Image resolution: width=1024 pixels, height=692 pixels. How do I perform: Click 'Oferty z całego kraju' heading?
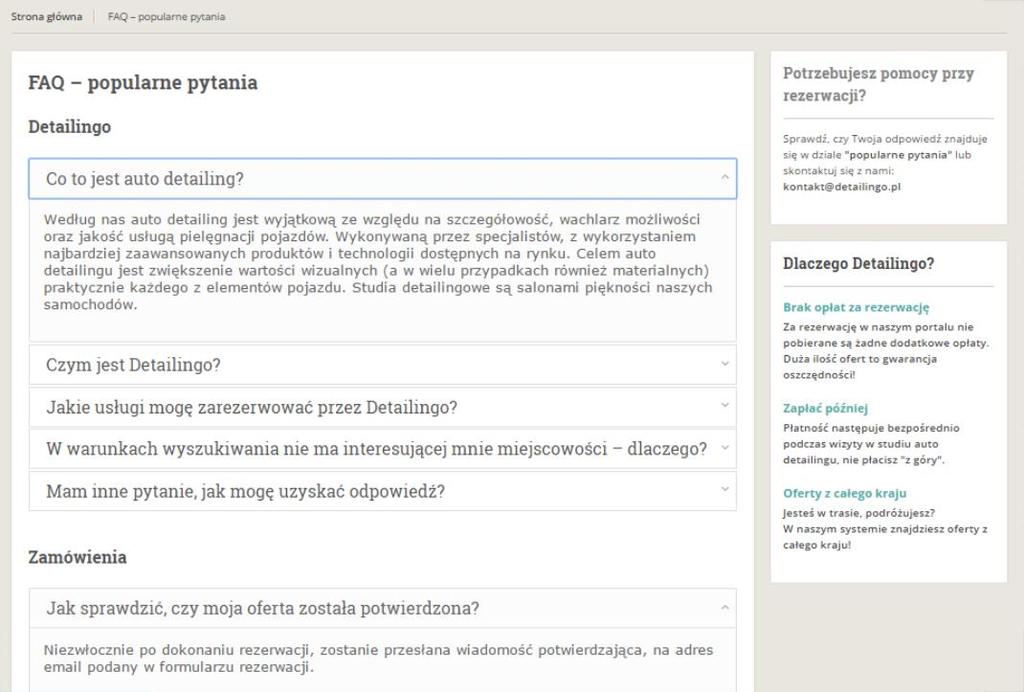point(844,494)
